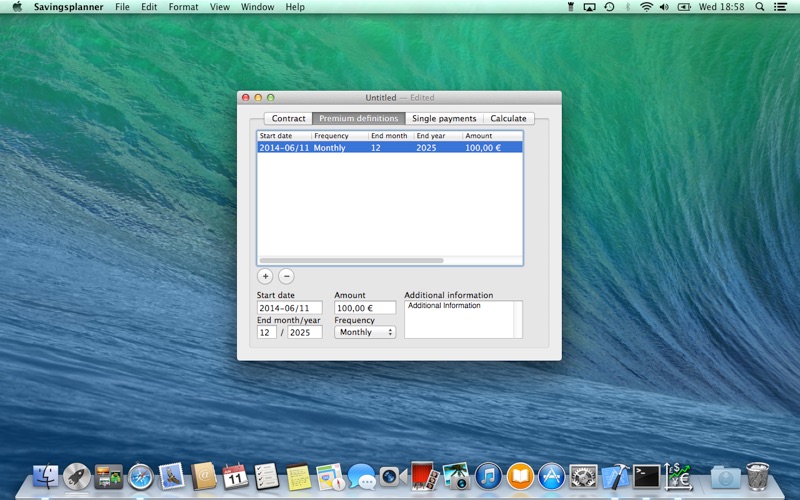This screenshot has height=500, width=800.
Task: Click the End year field showing 2025
Action: coord(305,332)
